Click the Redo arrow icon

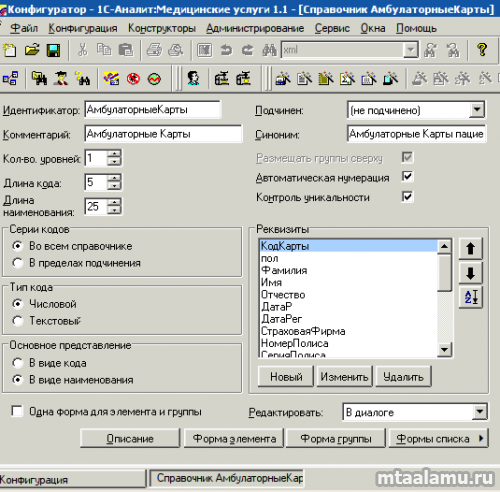coord(248,50)
